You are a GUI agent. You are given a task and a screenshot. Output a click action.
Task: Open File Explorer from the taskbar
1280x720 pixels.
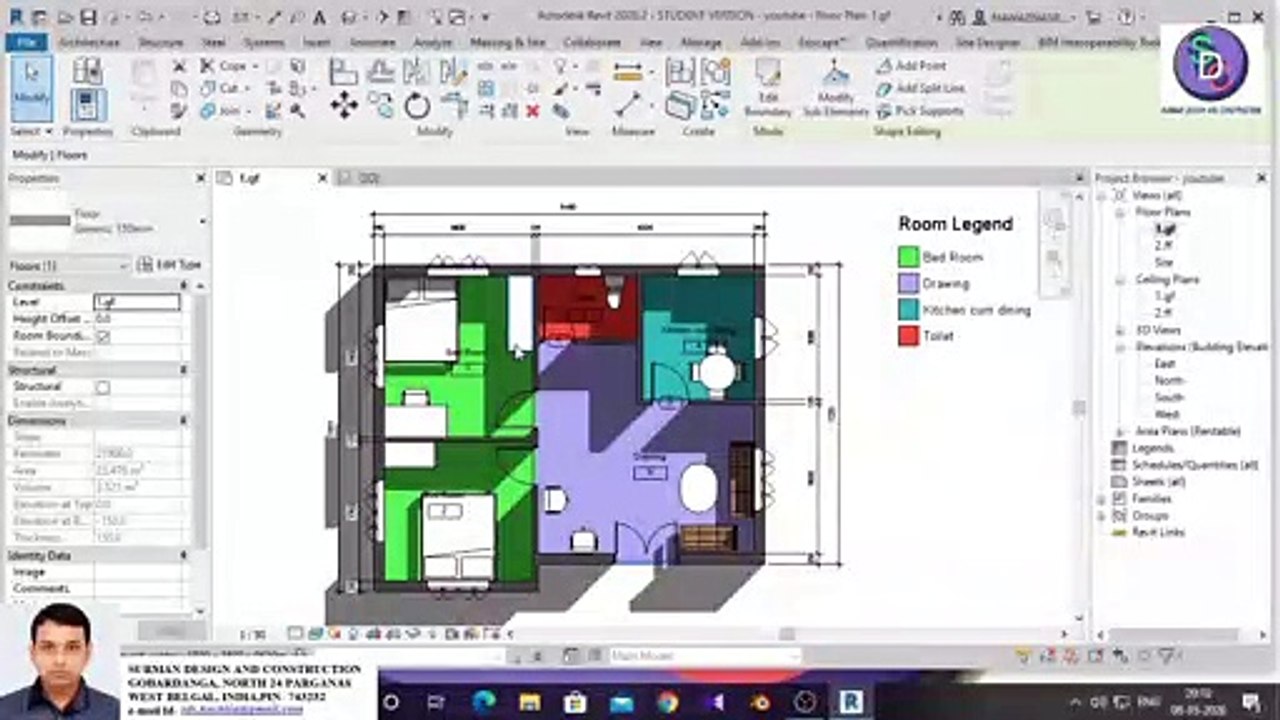tap(529, 702)
